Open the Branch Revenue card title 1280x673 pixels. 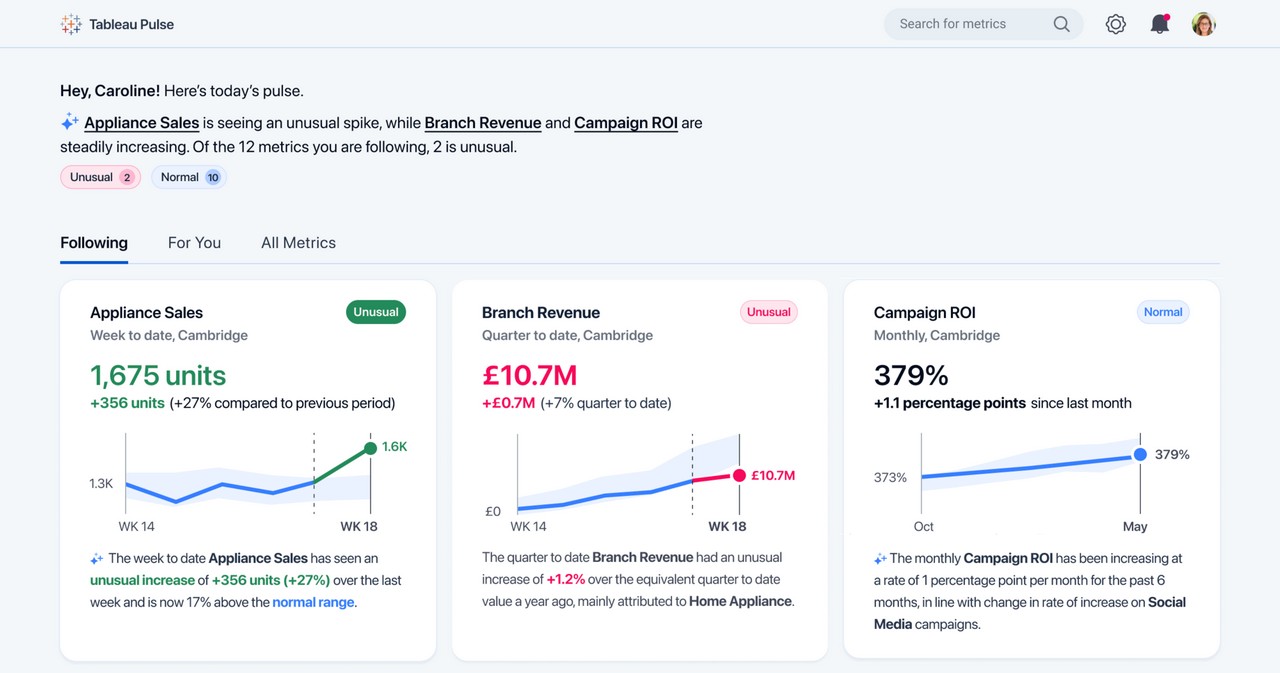[541, 313]
